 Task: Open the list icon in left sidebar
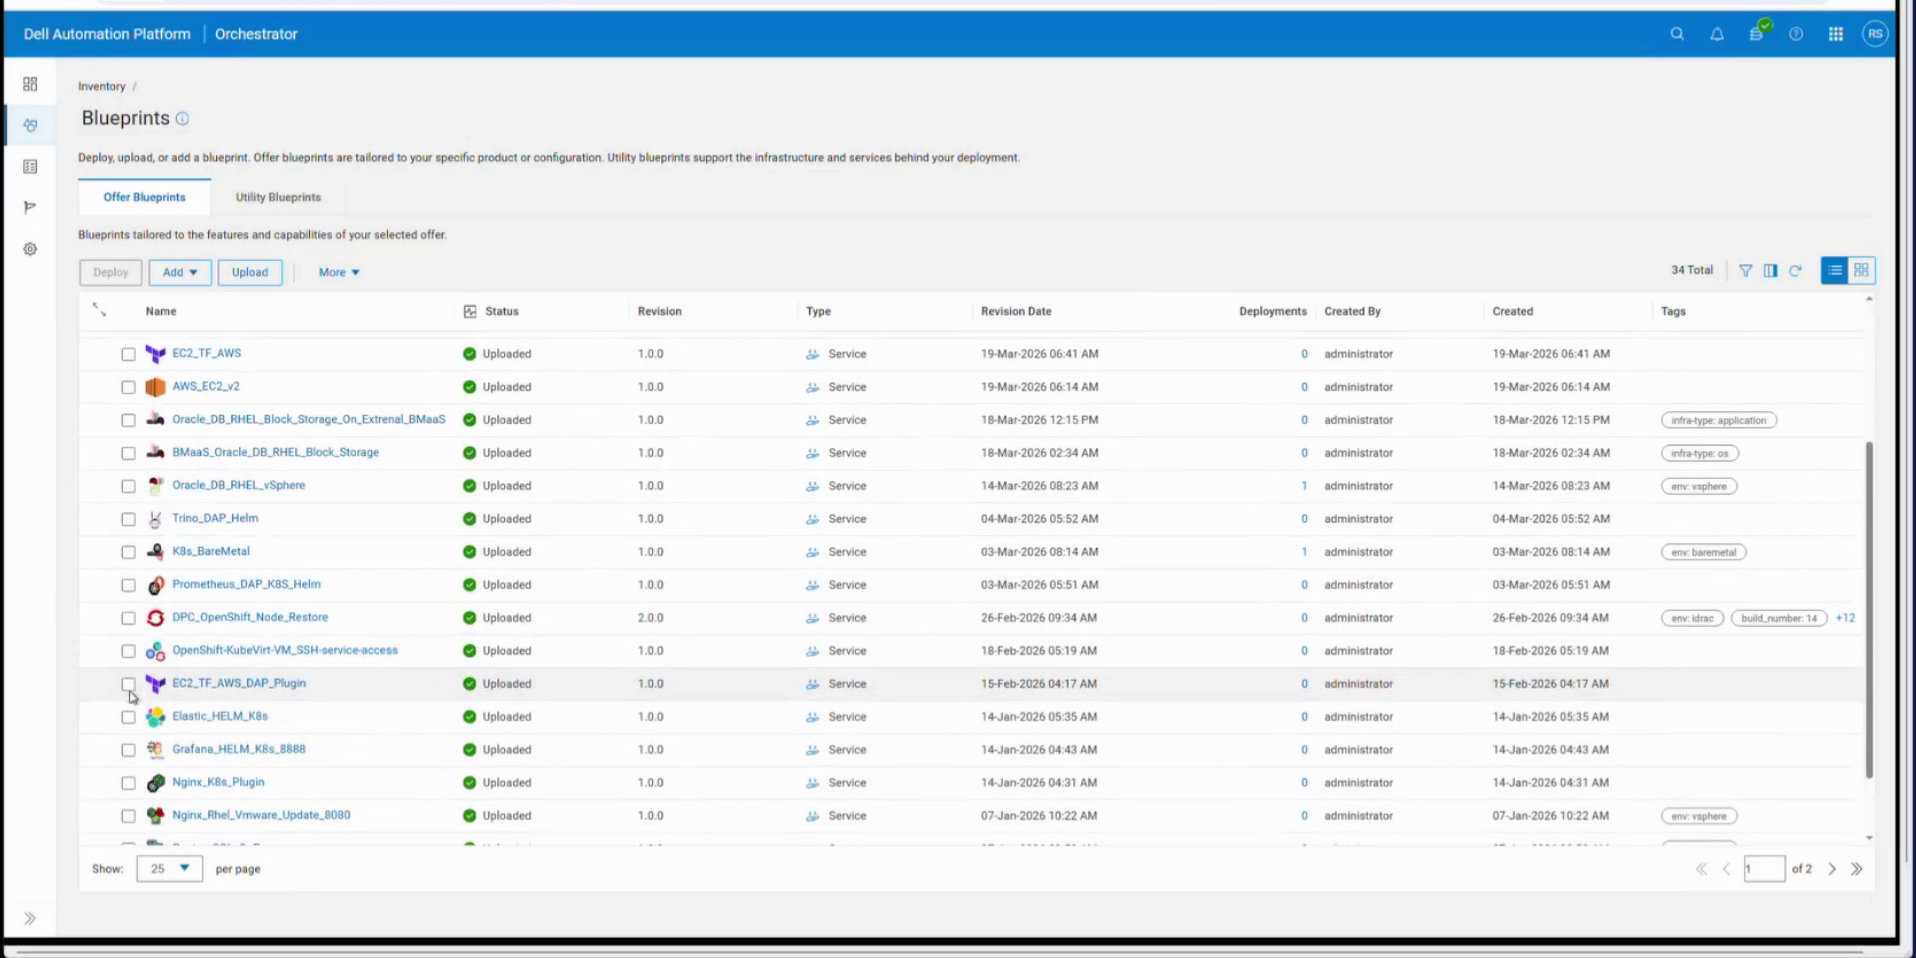[30, 167]
